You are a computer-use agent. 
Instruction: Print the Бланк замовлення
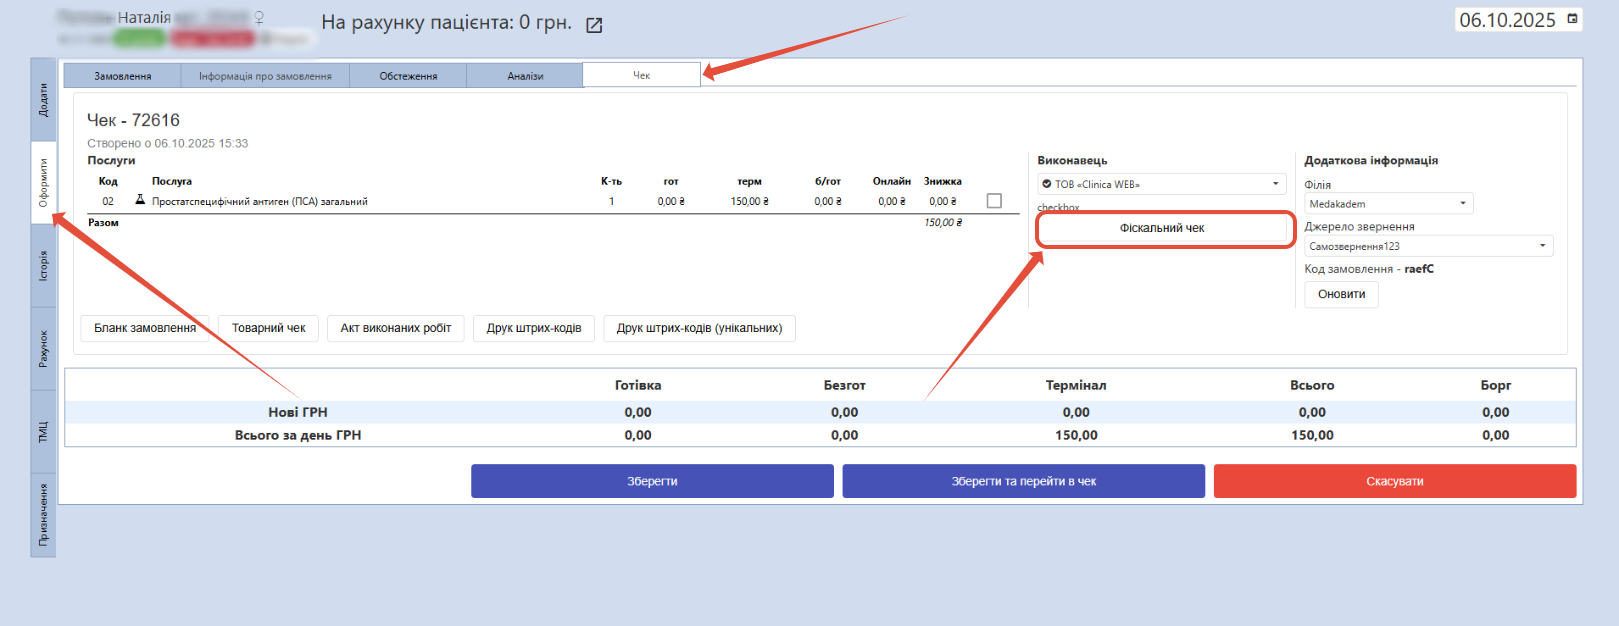pyautogui.click(x=145, y=328)
